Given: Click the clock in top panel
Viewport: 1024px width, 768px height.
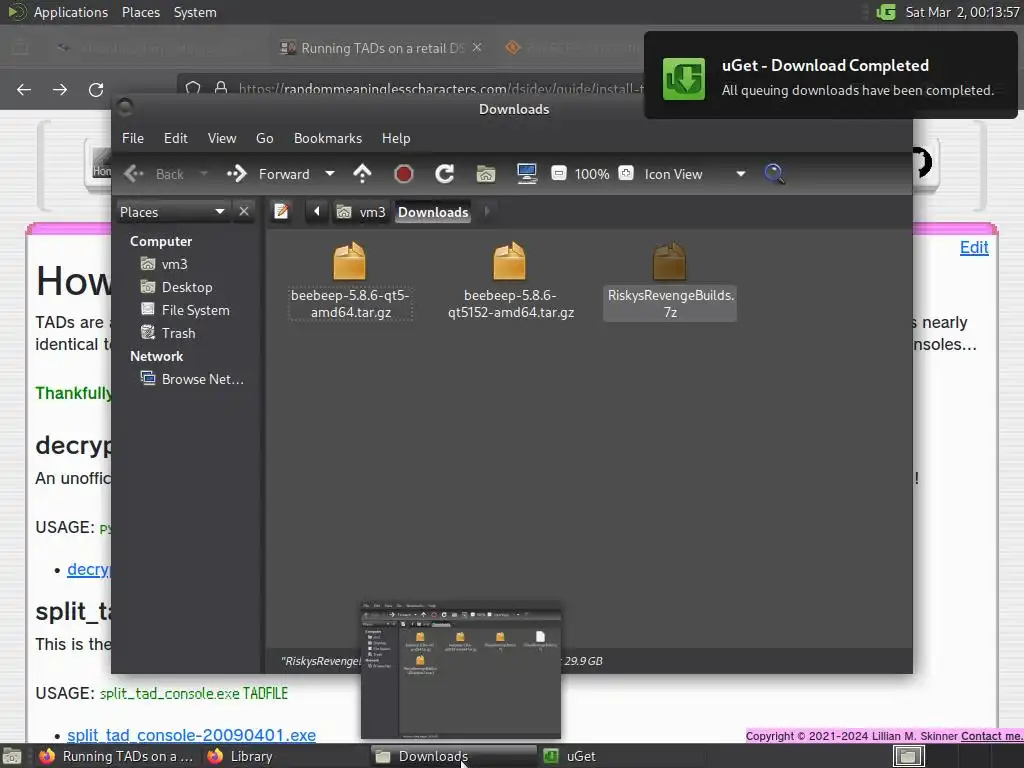Looking at the screenshot, I should (962, 12).
